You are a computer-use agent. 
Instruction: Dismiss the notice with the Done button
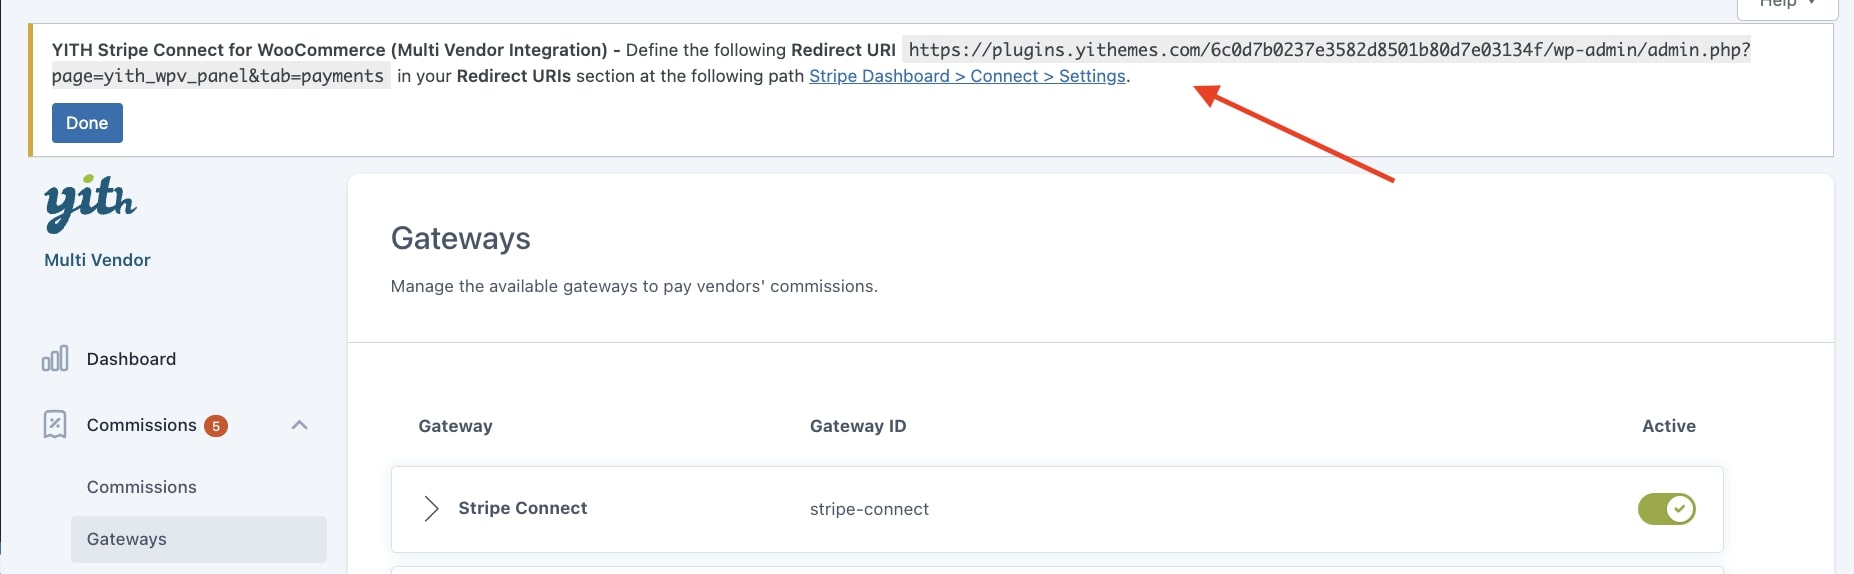87,123
